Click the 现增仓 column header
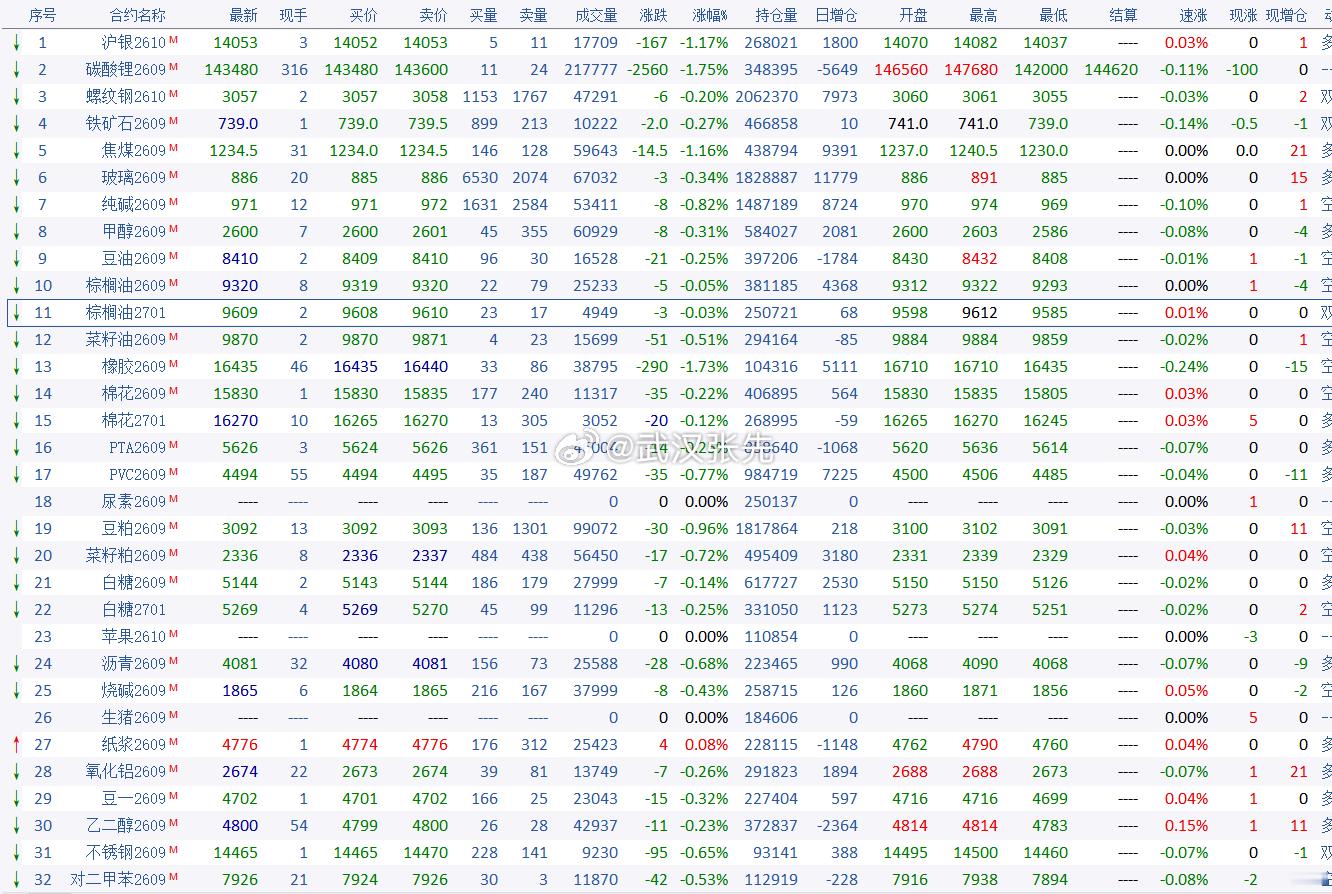 pyautogui.click(x=1286, y=15)
